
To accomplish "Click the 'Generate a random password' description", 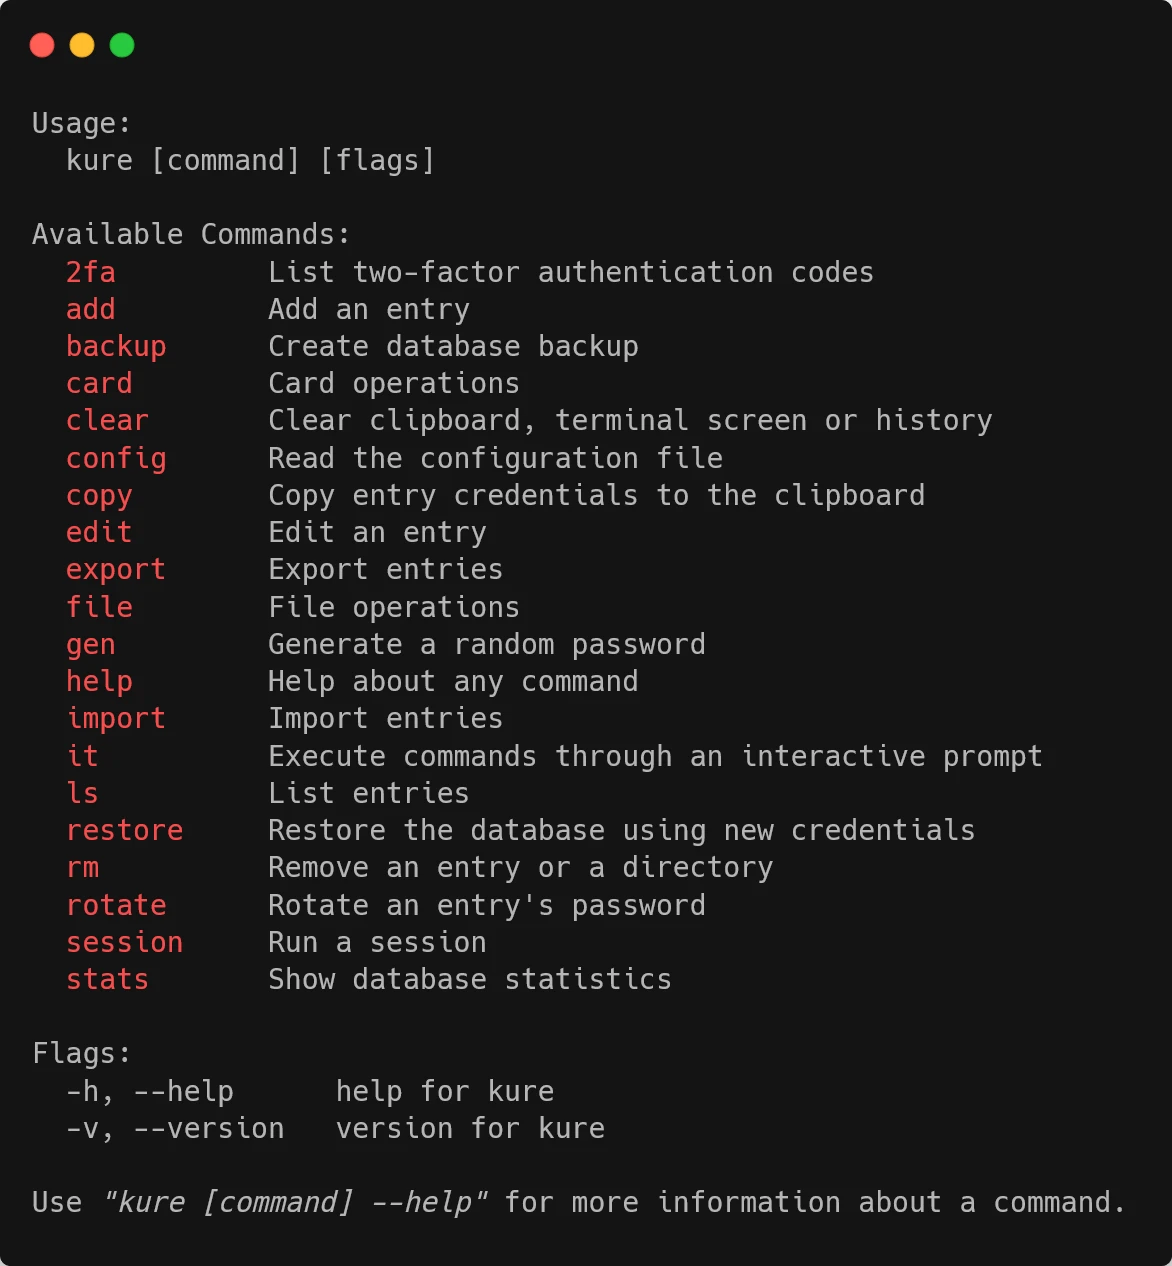I will pyautogui.click(x=487, y=645).
